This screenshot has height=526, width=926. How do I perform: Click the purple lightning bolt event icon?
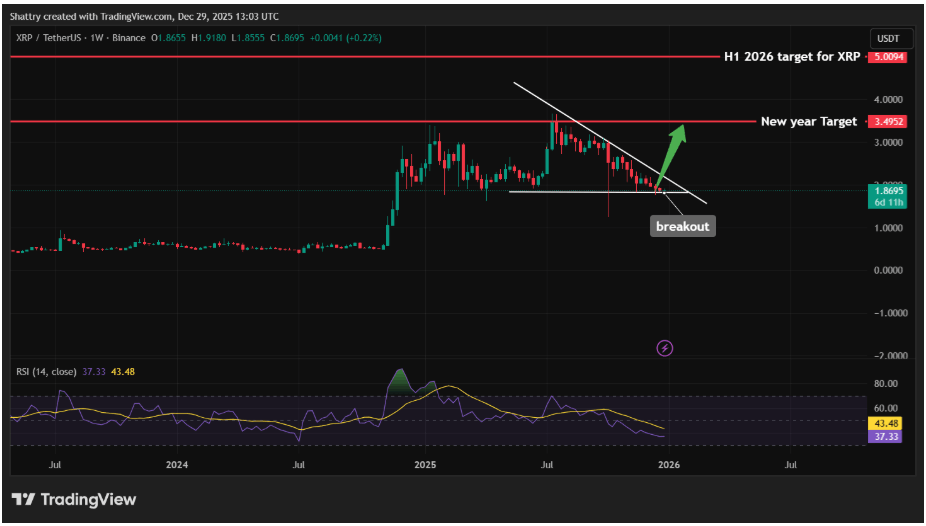coord(665,348)
